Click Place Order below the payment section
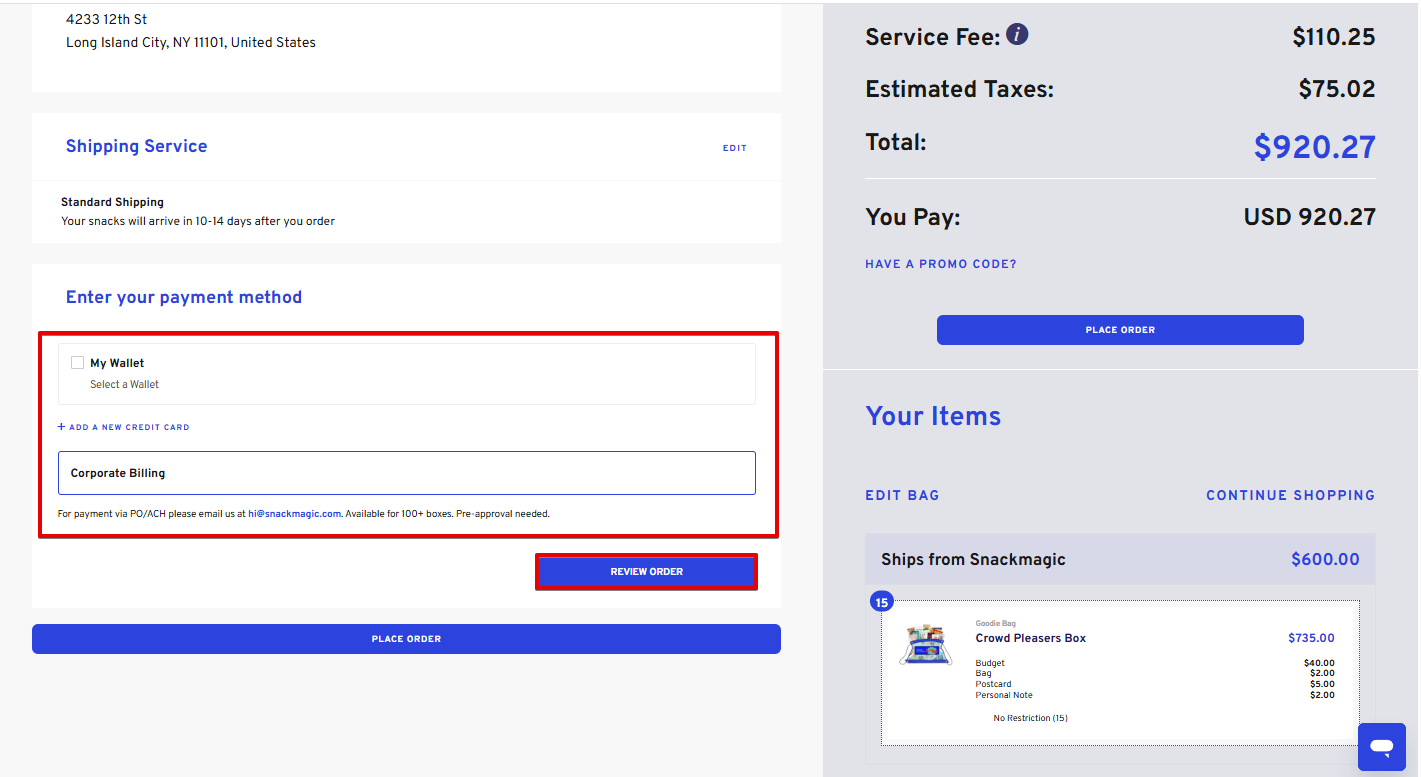Image resolution: width=1421 pixels, height=777 pixels. pyautogui.click(x=406, y=639)
